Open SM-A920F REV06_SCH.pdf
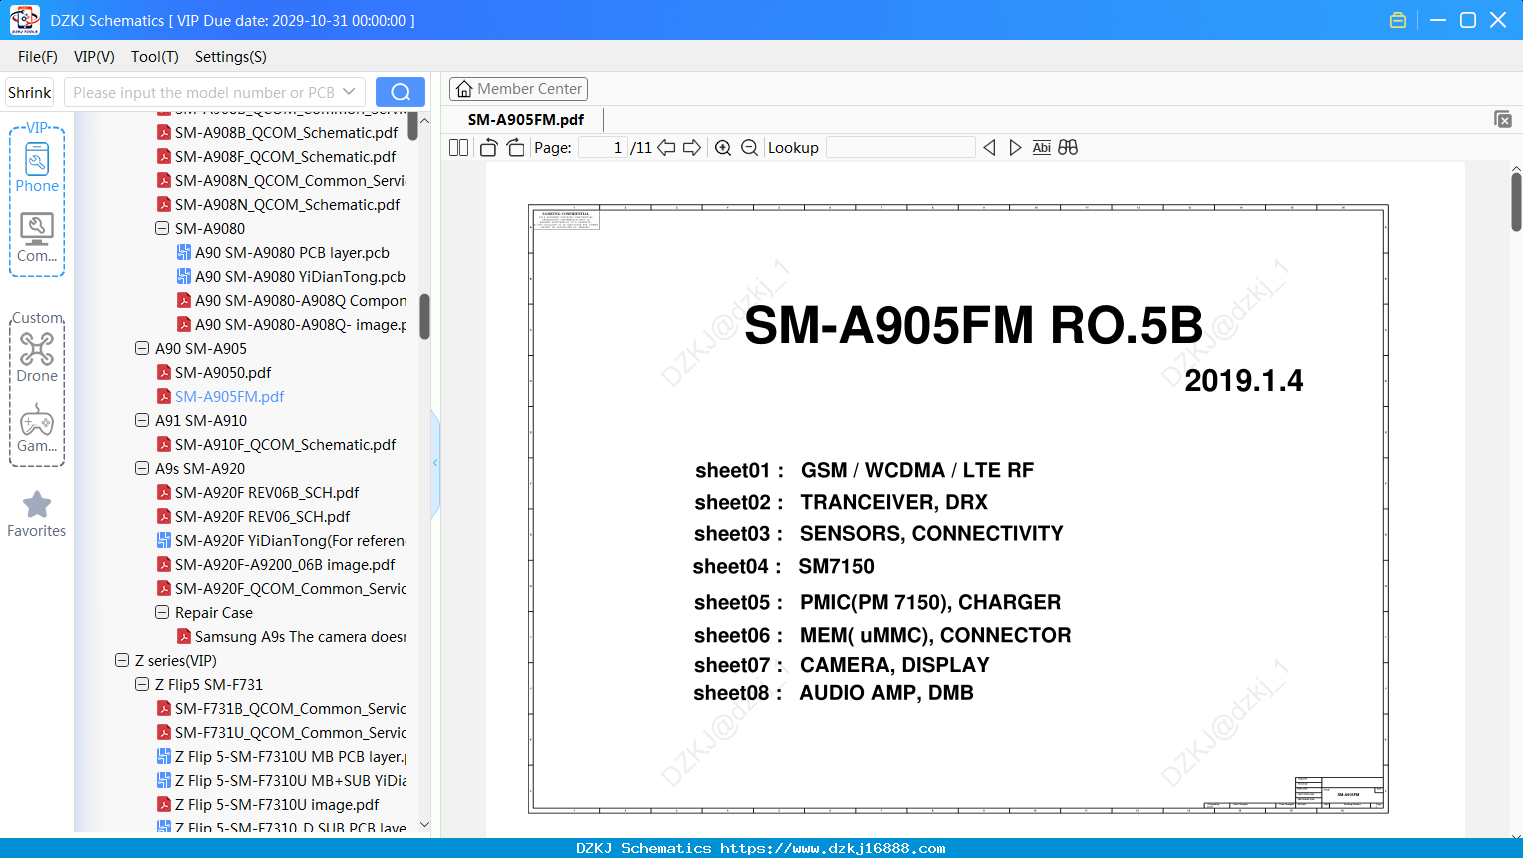This screenshot has height=858, width=1523. point(262,516)
